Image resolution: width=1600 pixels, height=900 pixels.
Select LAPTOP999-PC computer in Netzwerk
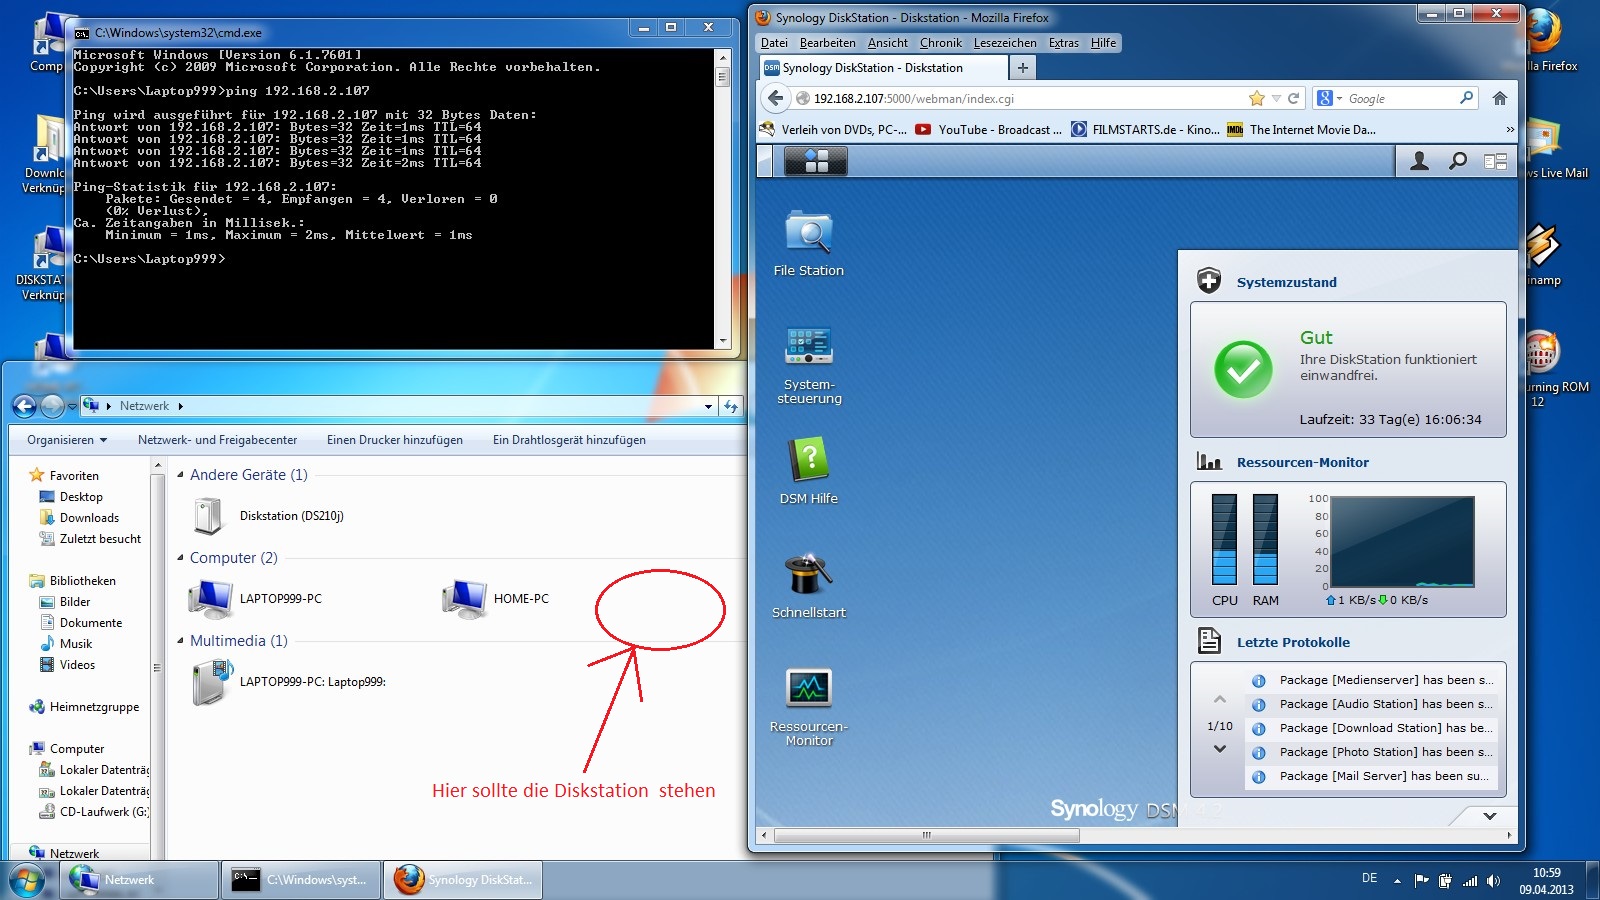pyautogui.click(x=256, y=599)
